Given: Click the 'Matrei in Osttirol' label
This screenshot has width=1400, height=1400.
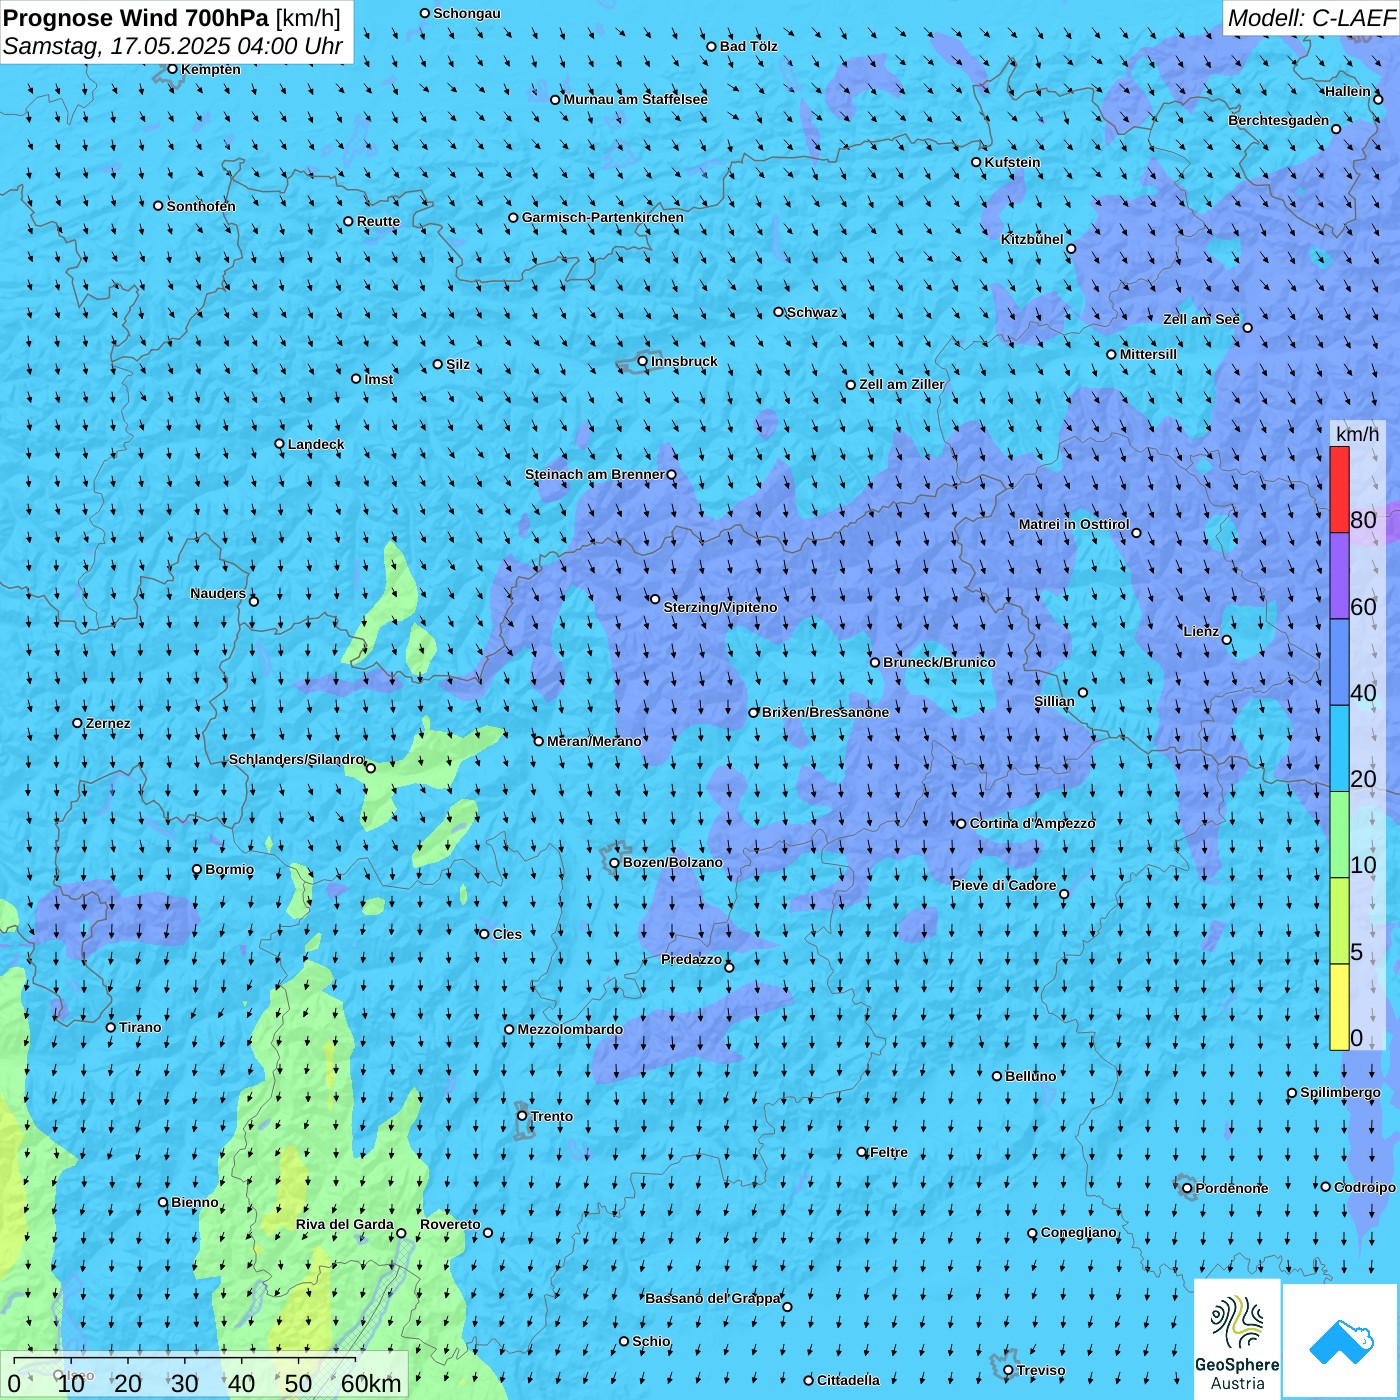Looking at the screenshot, I should 1074,524.
